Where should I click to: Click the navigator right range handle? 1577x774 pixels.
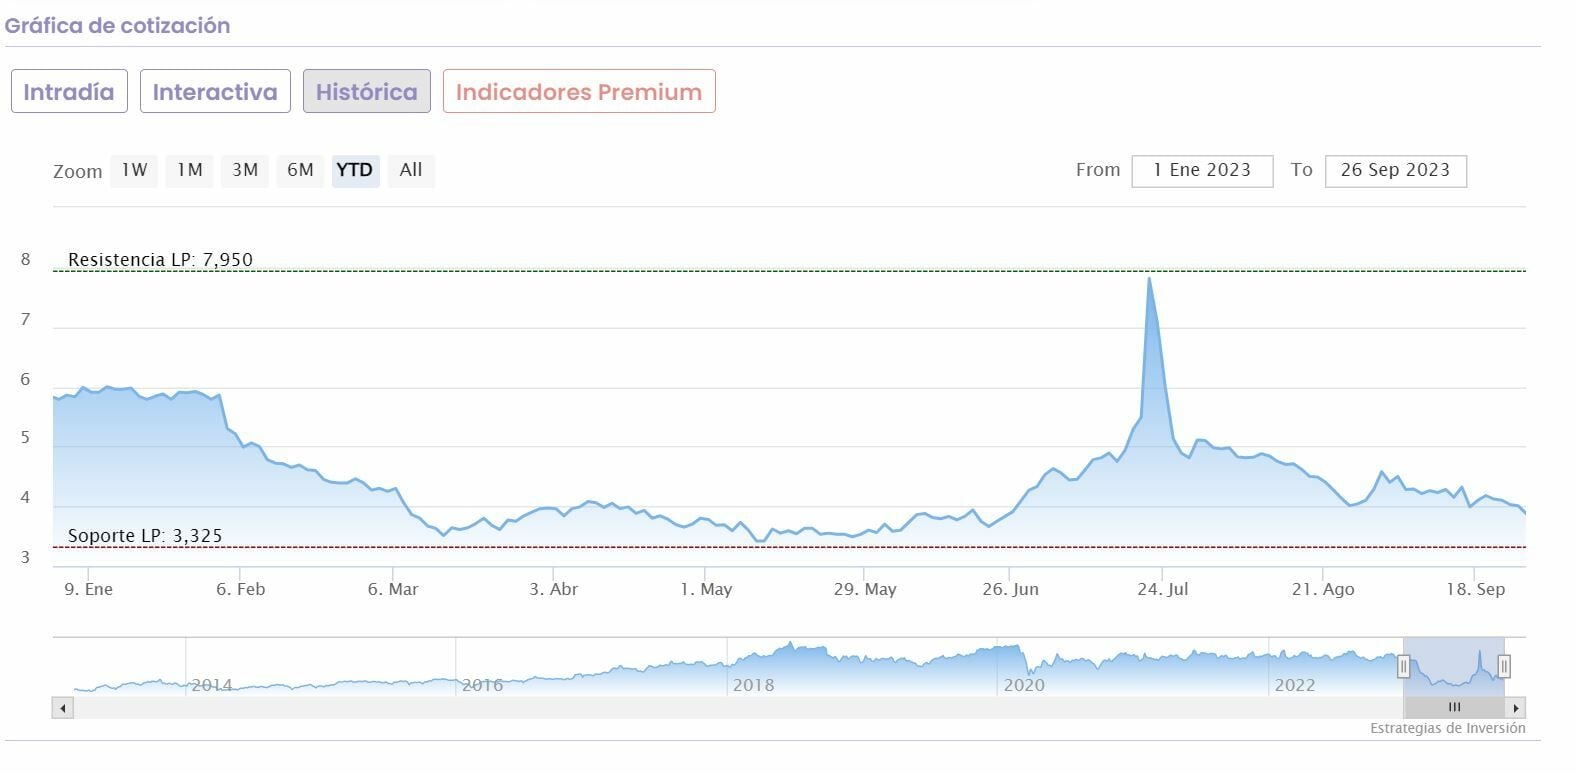click(1504, 666)
